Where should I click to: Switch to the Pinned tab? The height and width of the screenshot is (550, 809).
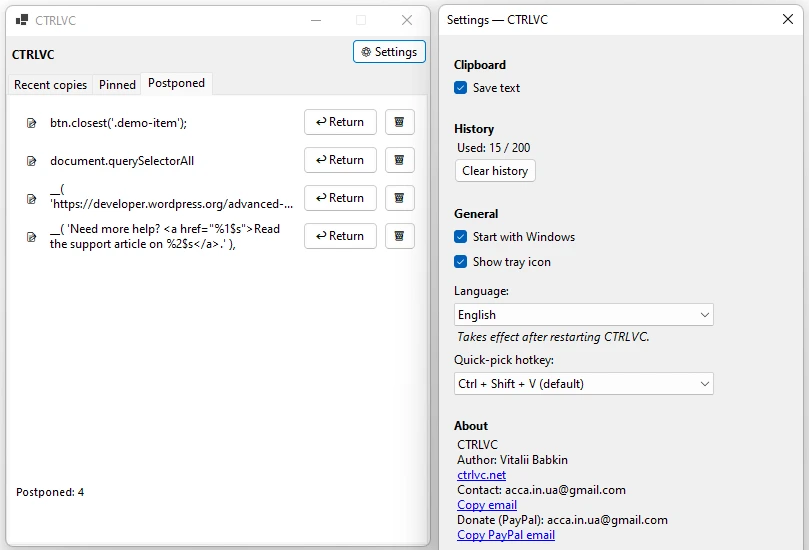pos(117,85)
